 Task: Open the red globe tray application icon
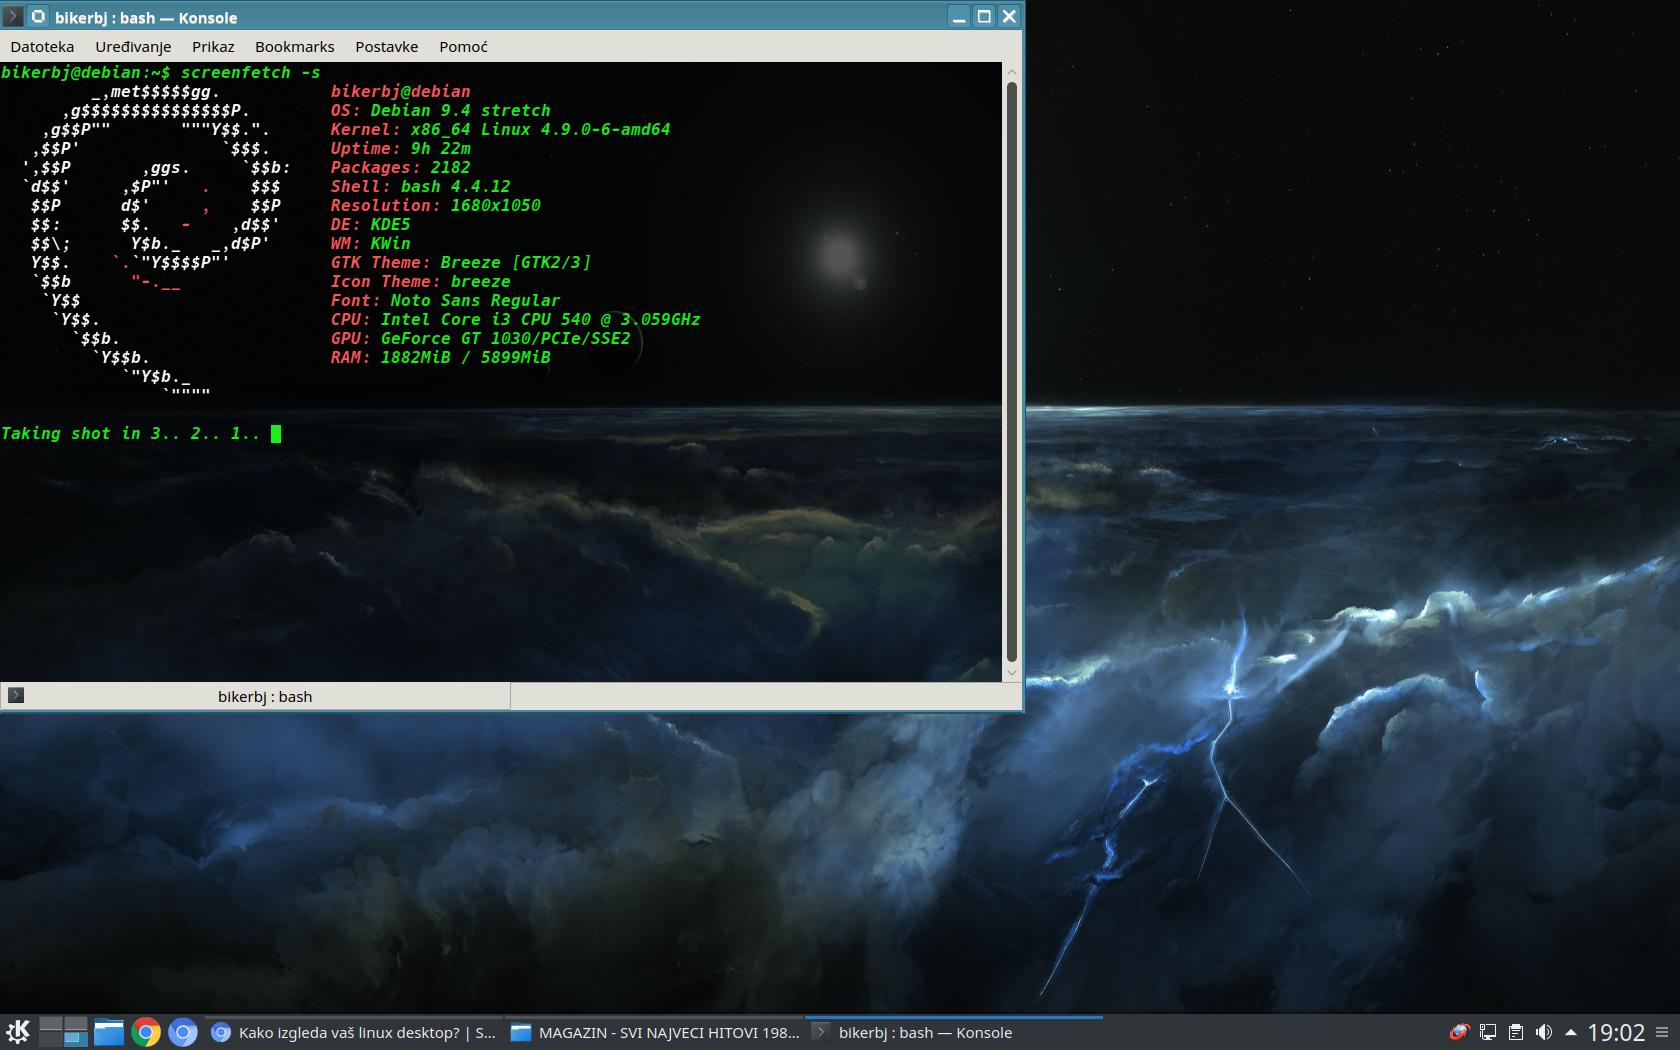(1459, 1032)
